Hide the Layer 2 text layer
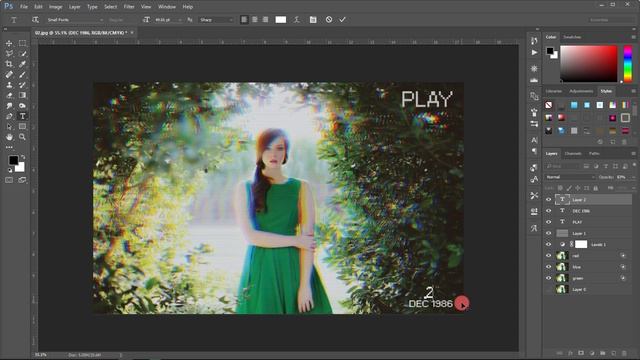 (x=549, y=200)
